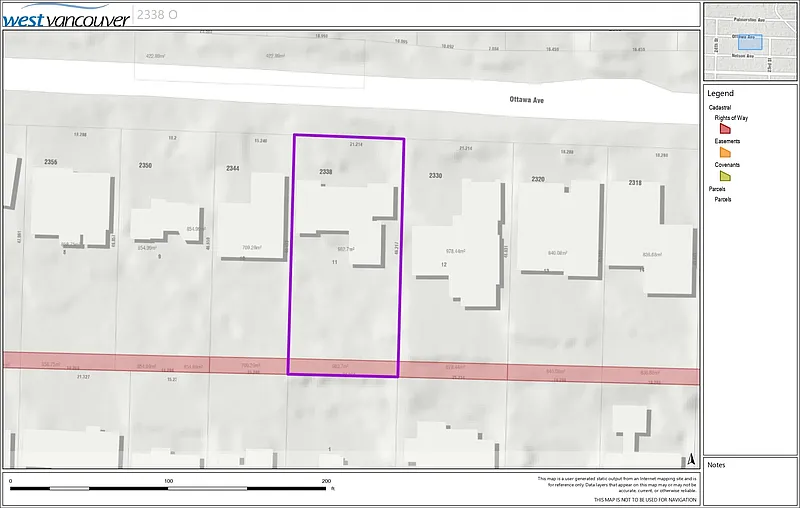Screen dimensions: 800x508
Task: Click the 2330 address label
Action: point(435,176)
